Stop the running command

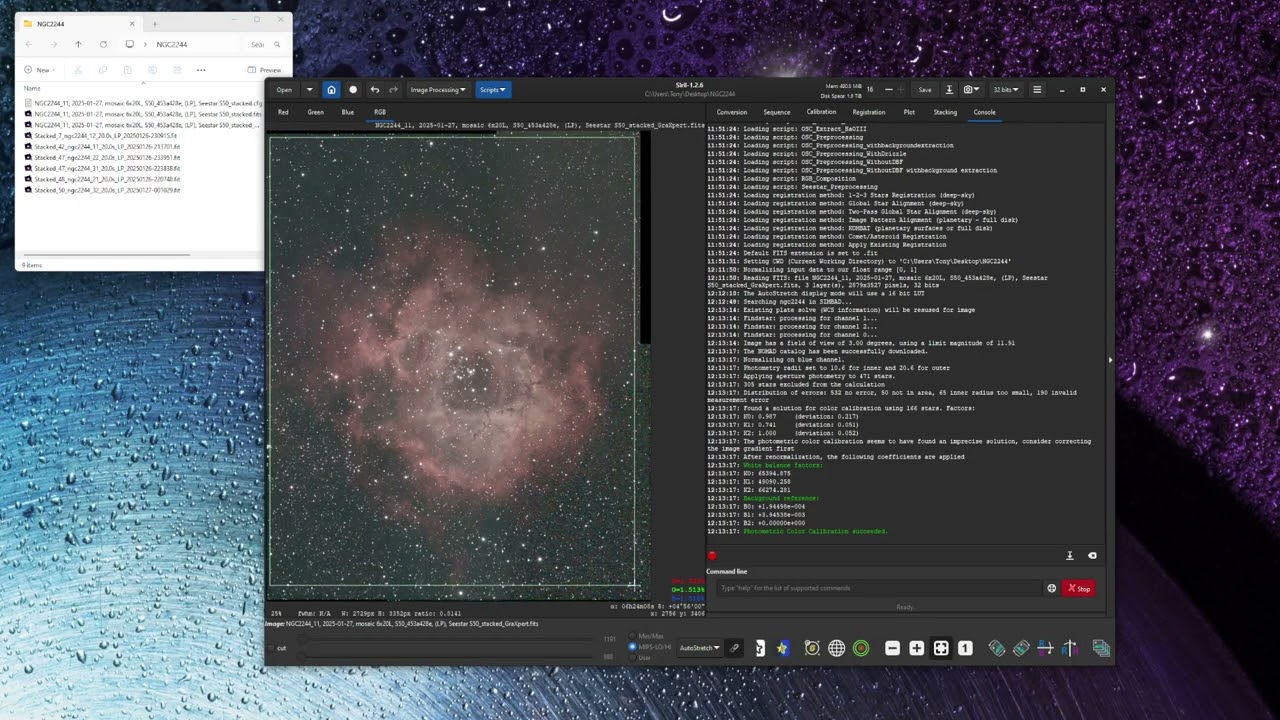click(1078, 588)
